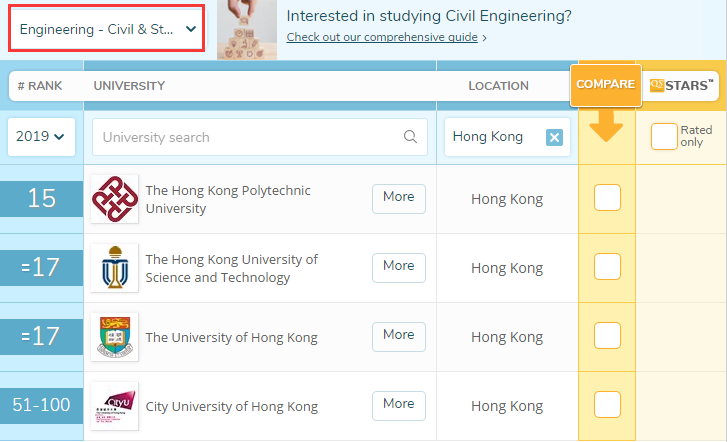Click the LOCATION column header
Viewport: 727px width, 442px height.
coord(498,86)
